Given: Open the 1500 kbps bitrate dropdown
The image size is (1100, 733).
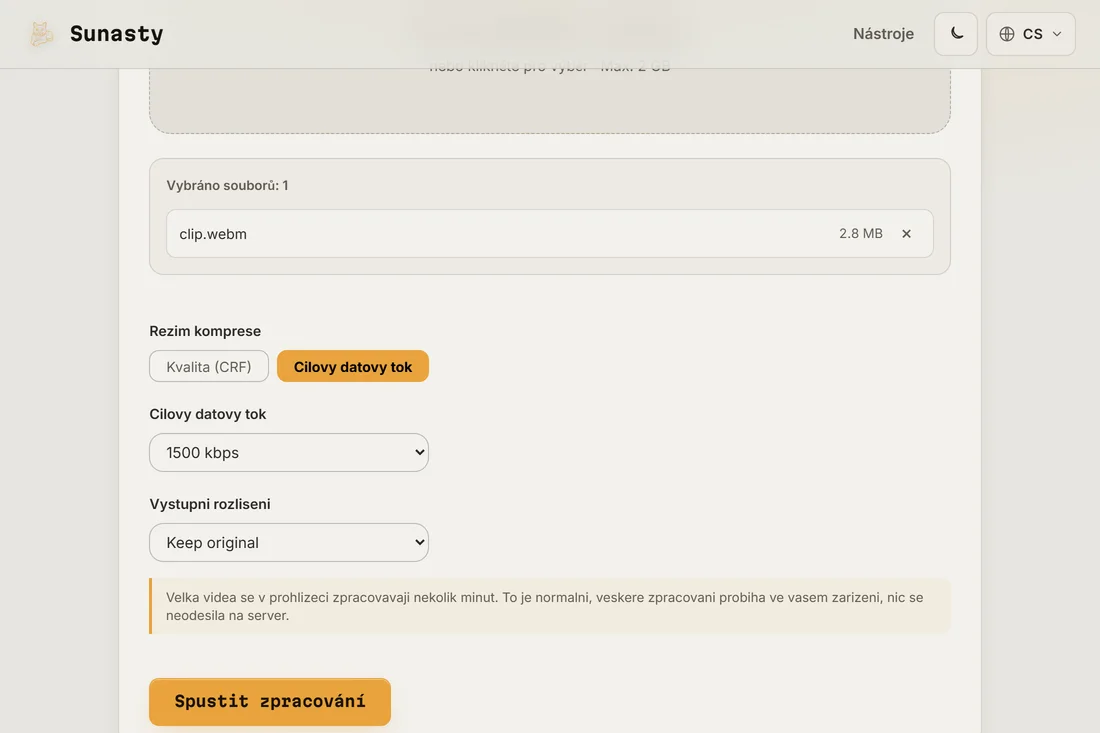Looking at the screenshot, I should coord(289,452).
